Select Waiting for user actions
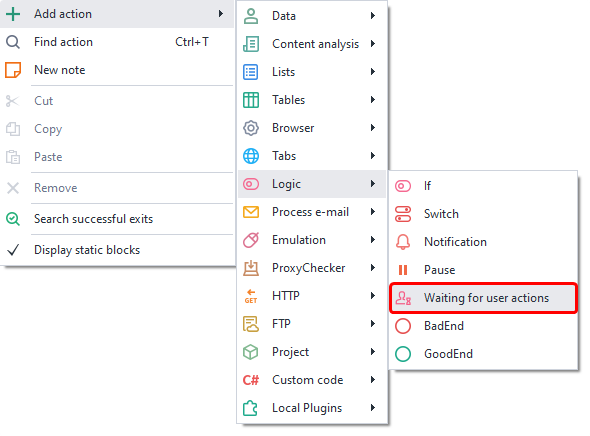This screenshot has height=436, width=590. point(484,298)
